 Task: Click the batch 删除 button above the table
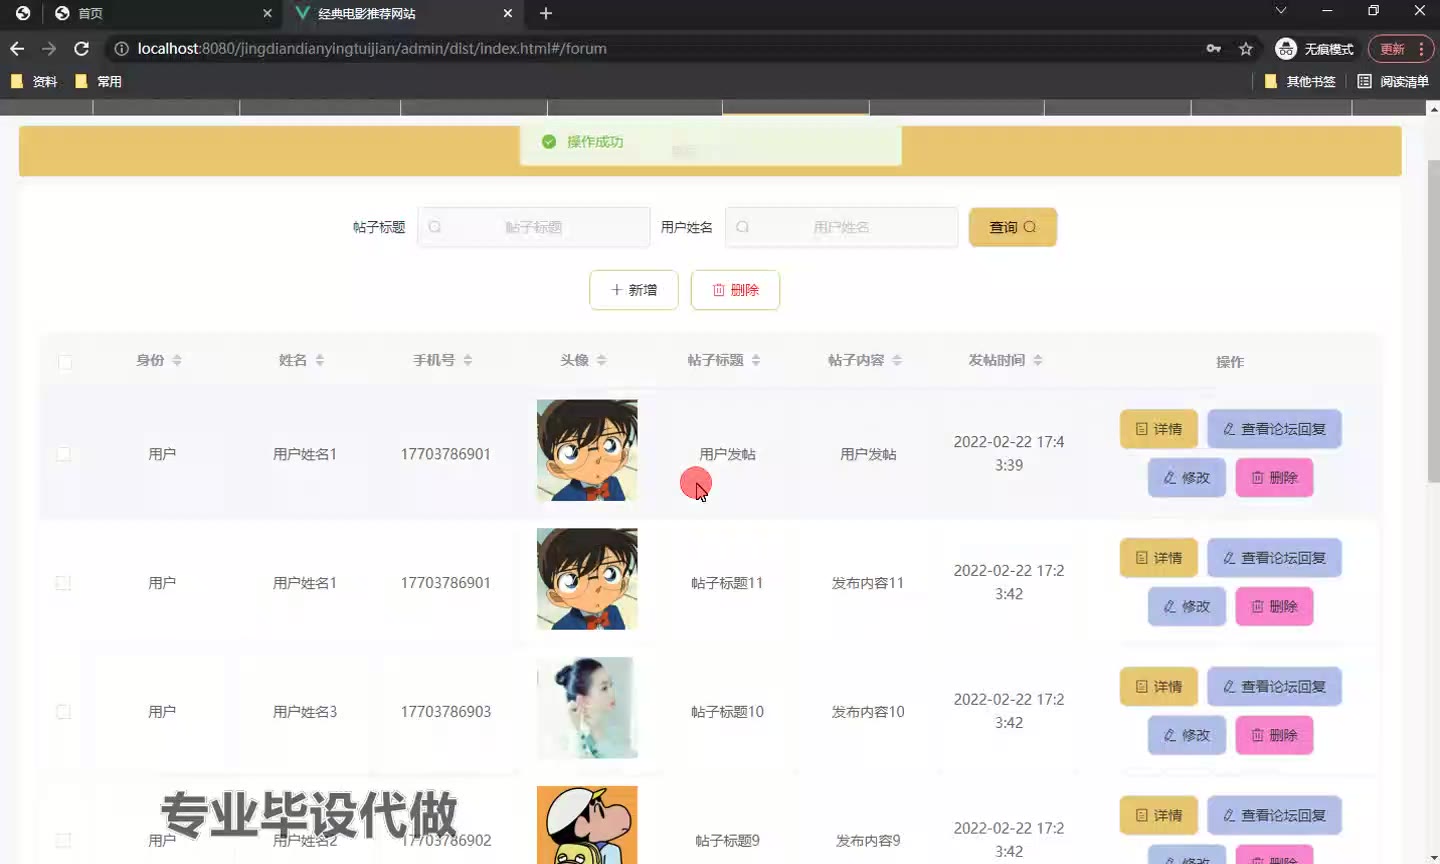tap(735, 290)
